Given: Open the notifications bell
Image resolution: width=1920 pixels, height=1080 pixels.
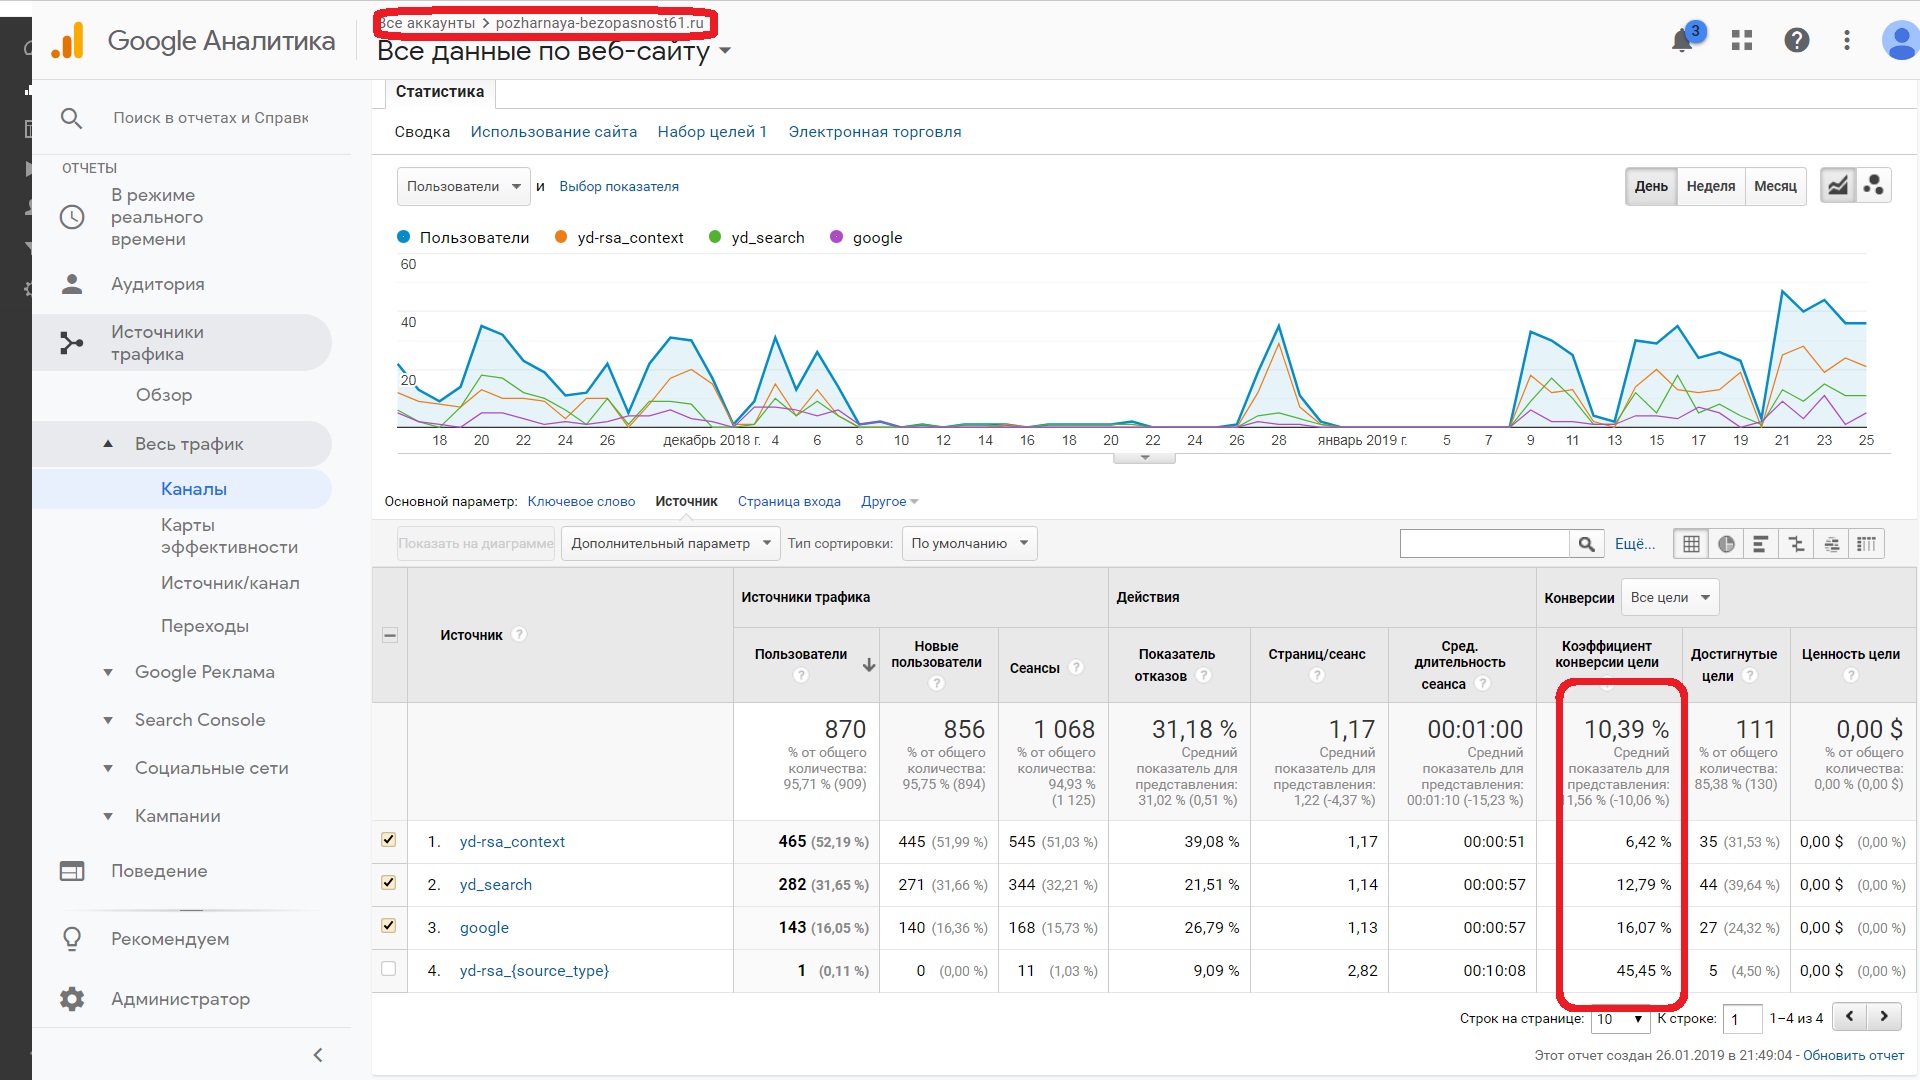Looking at the screenshot, I should (x=1683, y=40).
